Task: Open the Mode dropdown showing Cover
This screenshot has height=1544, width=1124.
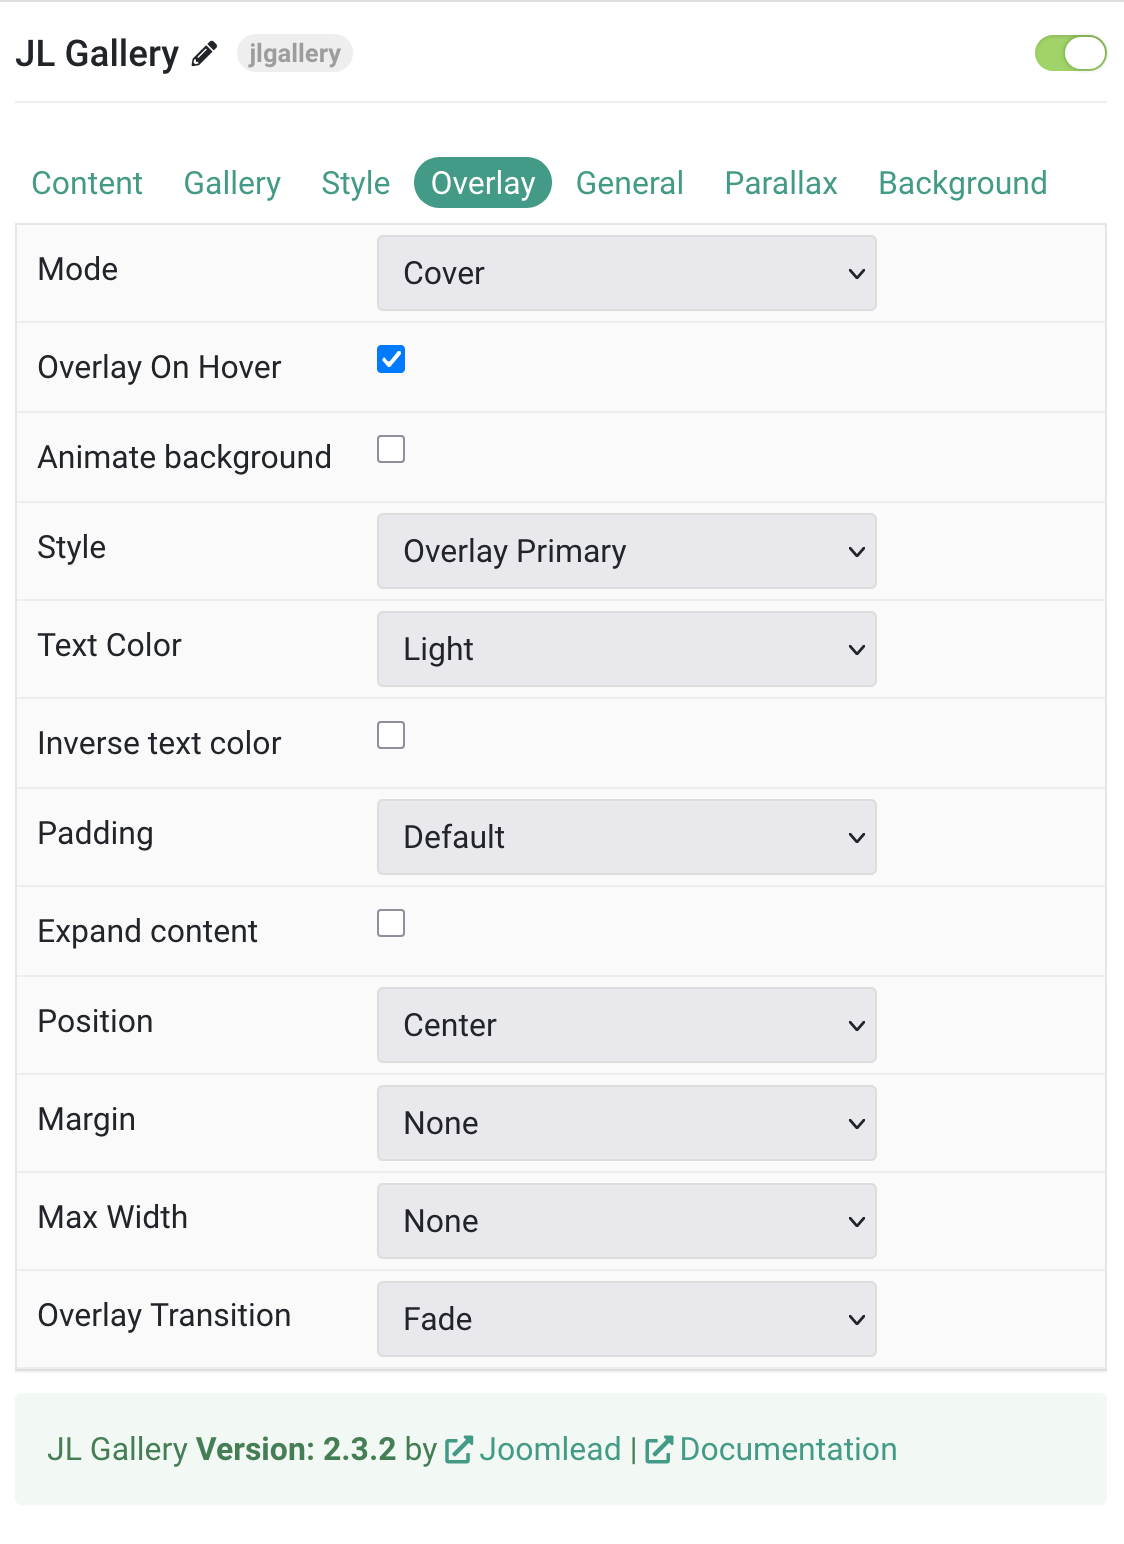Action: pyautogui.click(x=627, y=273)
